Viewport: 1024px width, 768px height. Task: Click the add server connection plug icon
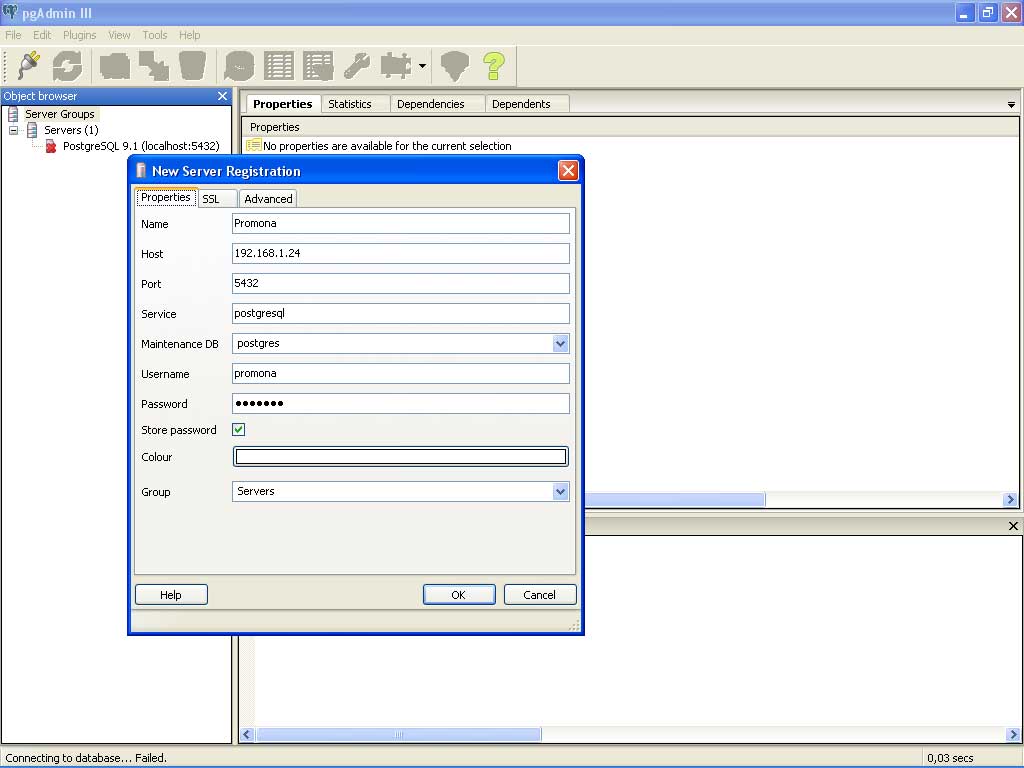[x=28, y=66]
